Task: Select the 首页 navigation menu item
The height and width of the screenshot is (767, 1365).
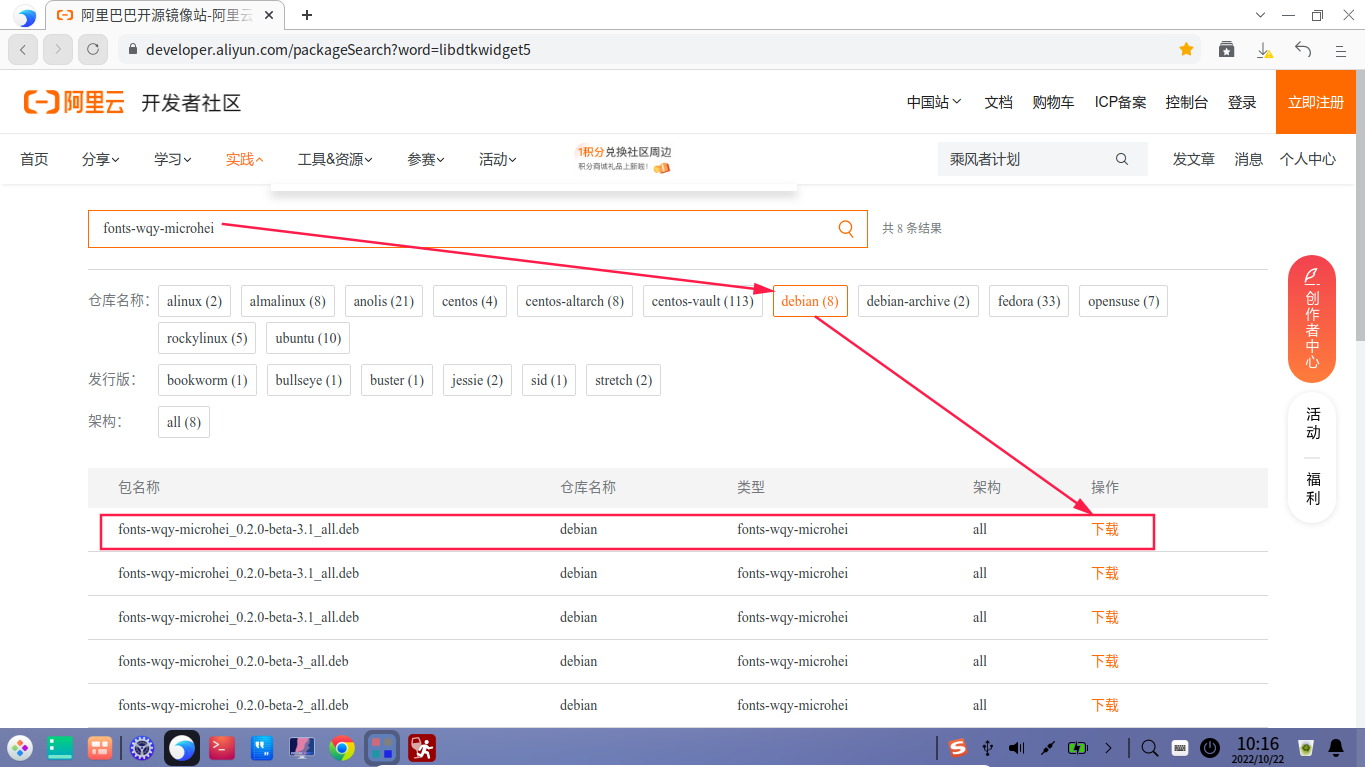Action: tap(33, 158)
